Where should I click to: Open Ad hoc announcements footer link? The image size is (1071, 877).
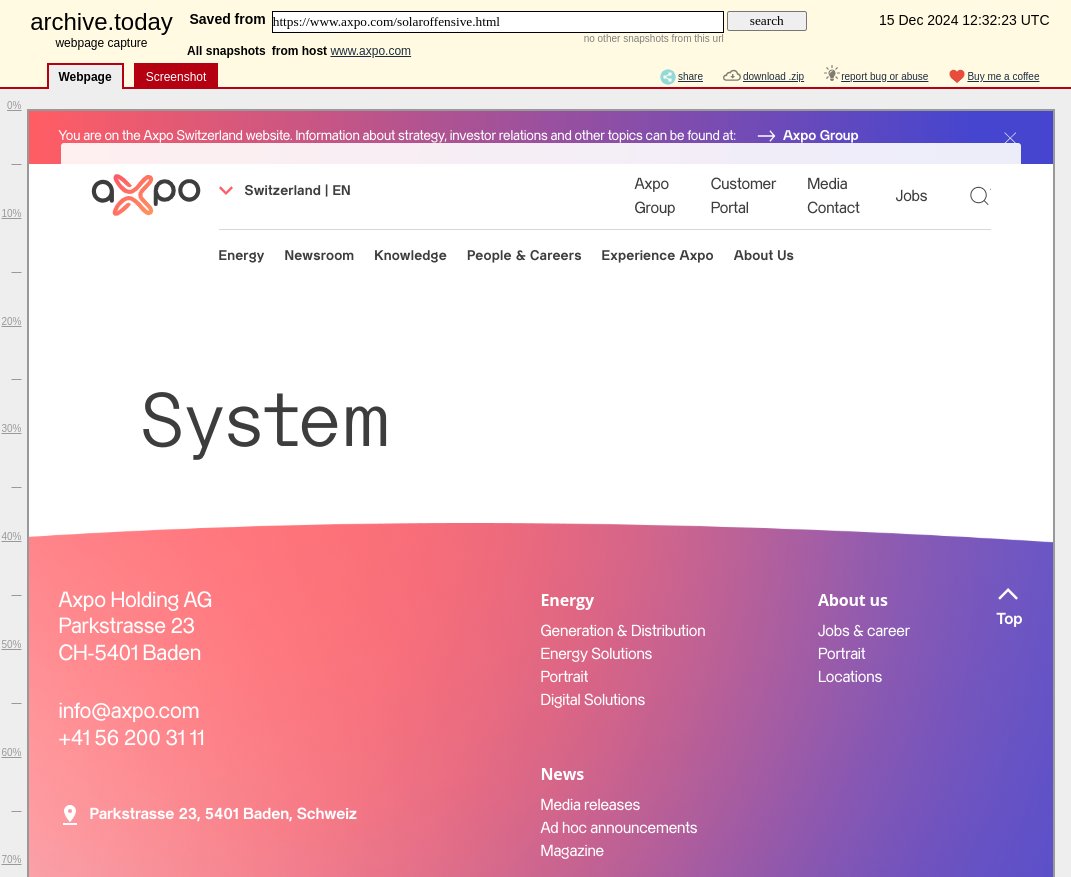pos(619,828)
